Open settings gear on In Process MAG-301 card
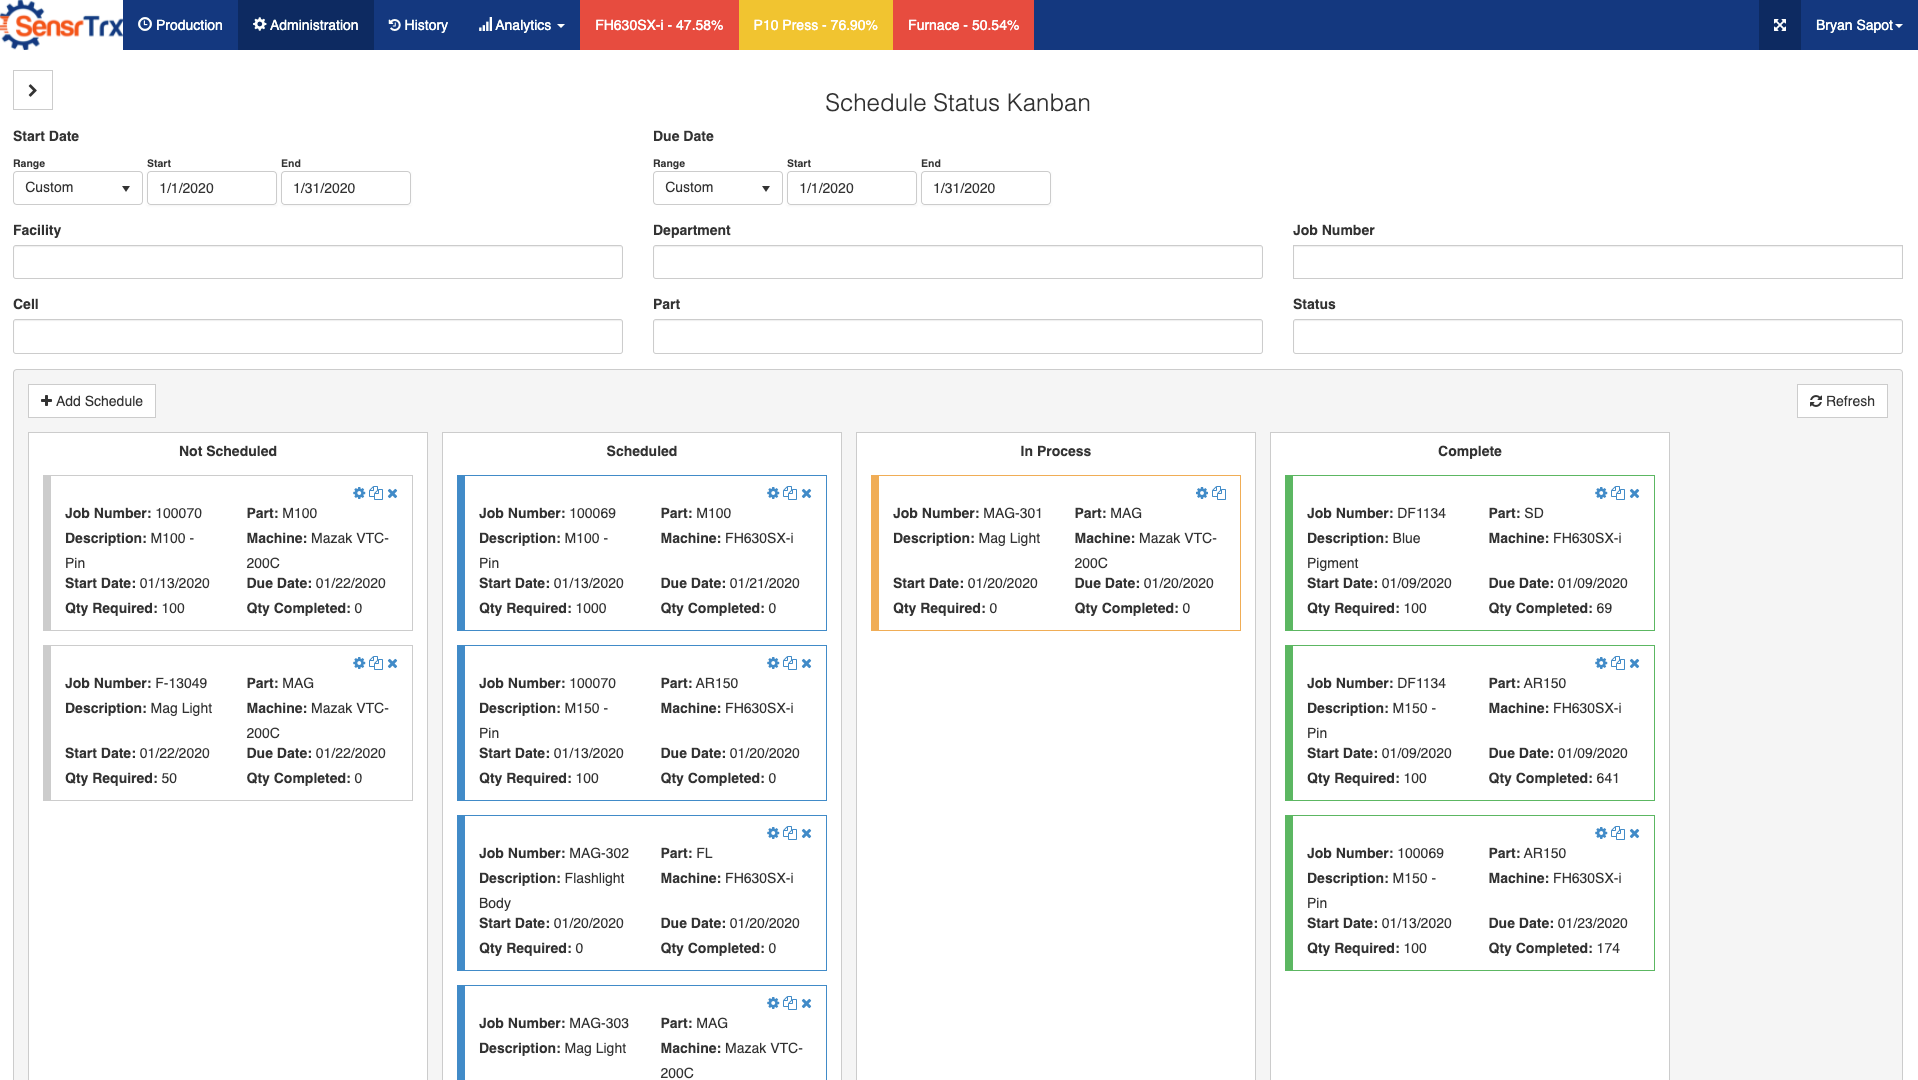 click(x=1202, y=493)
